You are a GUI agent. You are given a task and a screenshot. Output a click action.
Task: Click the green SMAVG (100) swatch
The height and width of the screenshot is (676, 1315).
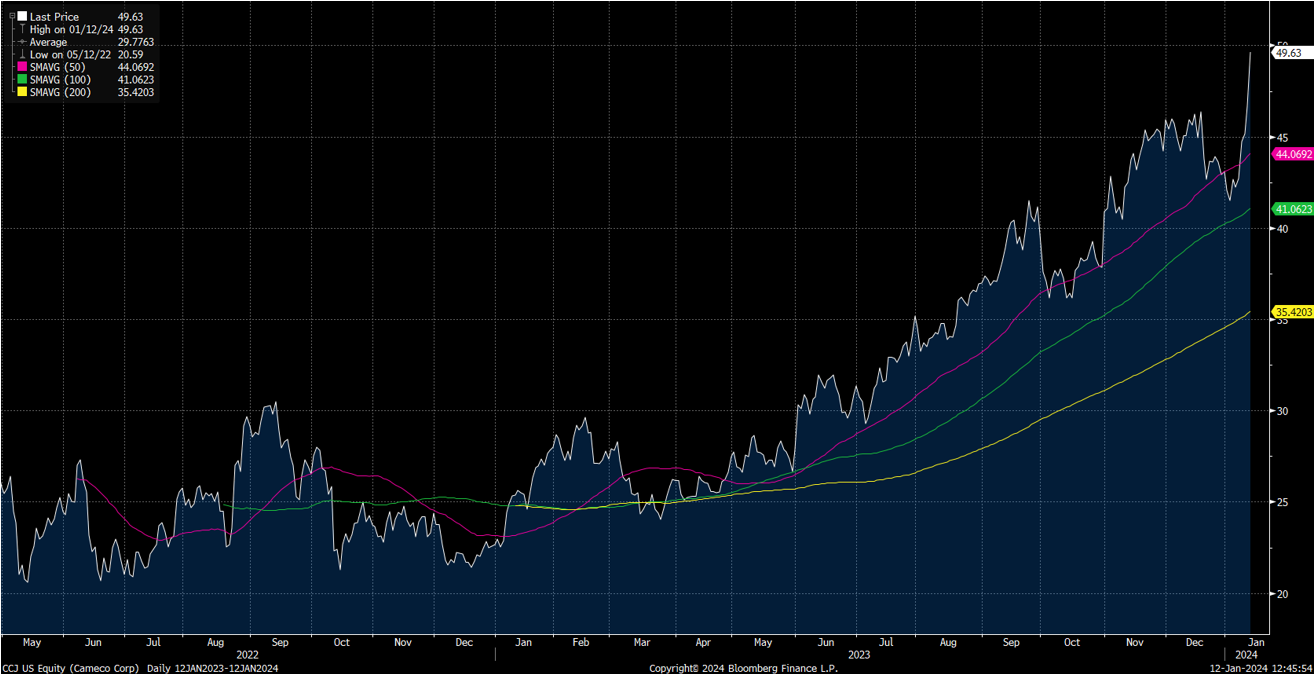click(x=22, y=79)
